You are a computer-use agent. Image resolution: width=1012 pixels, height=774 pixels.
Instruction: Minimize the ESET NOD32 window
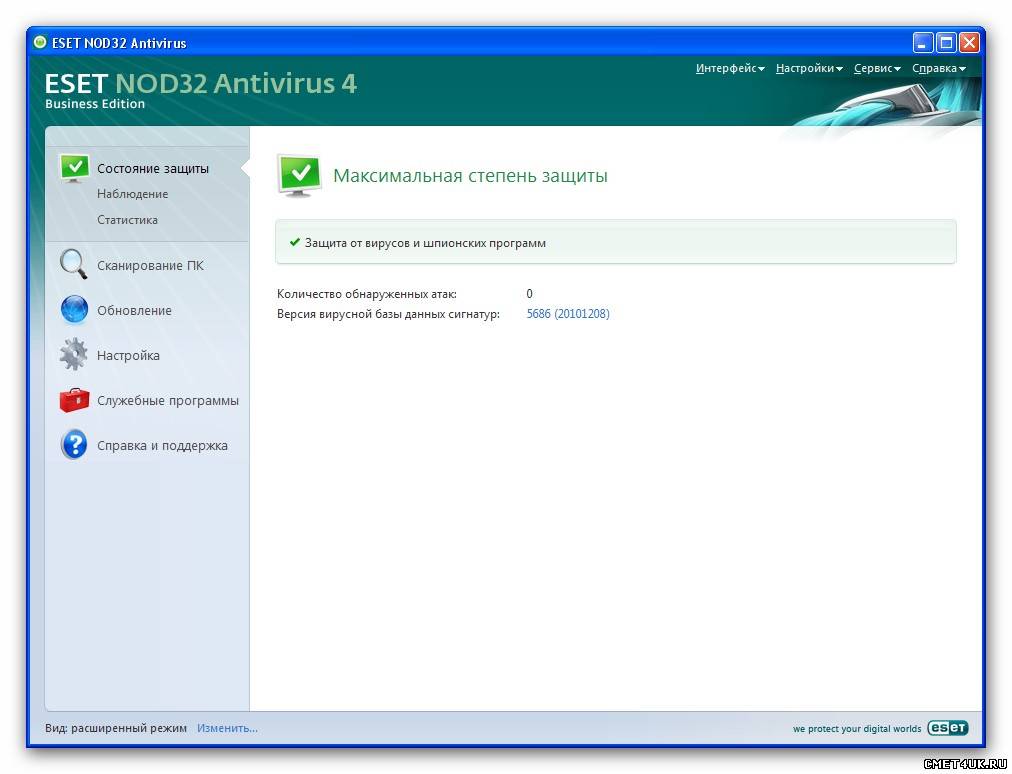(x=923, y=43)
